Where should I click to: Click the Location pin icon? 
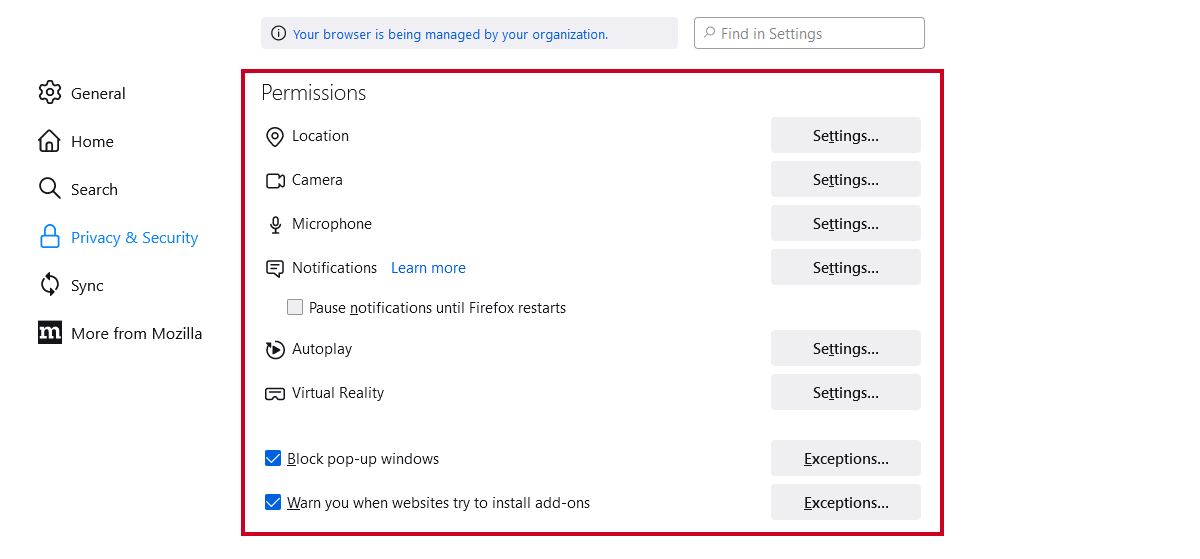(x=275, y=137)
